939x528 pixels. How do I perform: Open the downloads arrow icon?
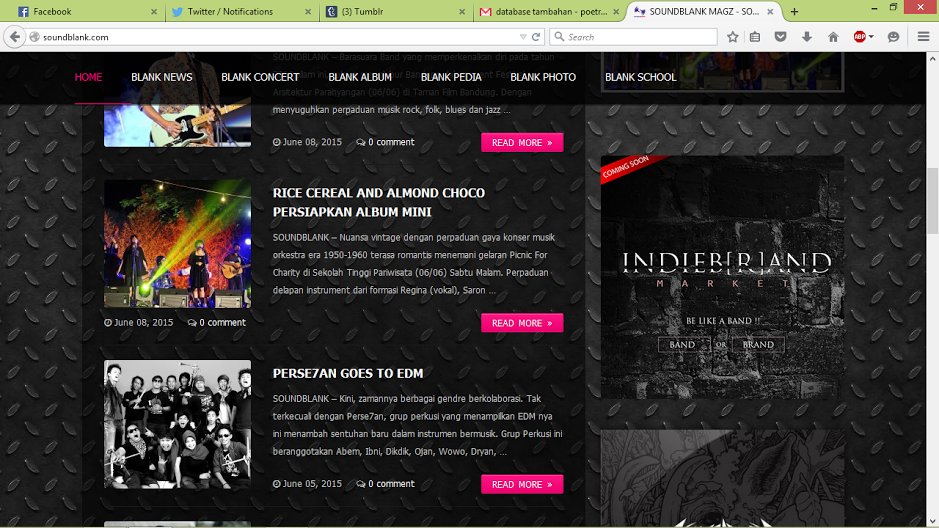click(807, 37)
